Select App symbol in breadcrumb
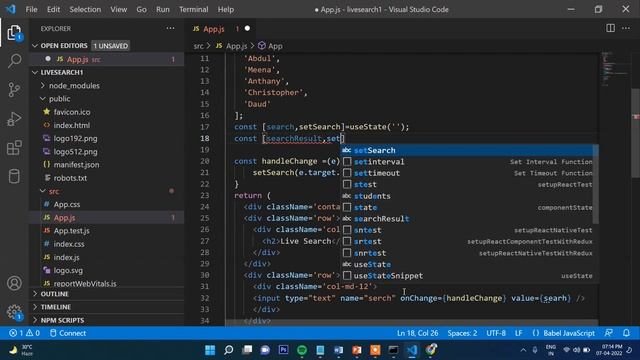Image resolution: width=640 pixels, height=360 pixels. (x=270, y=46)
